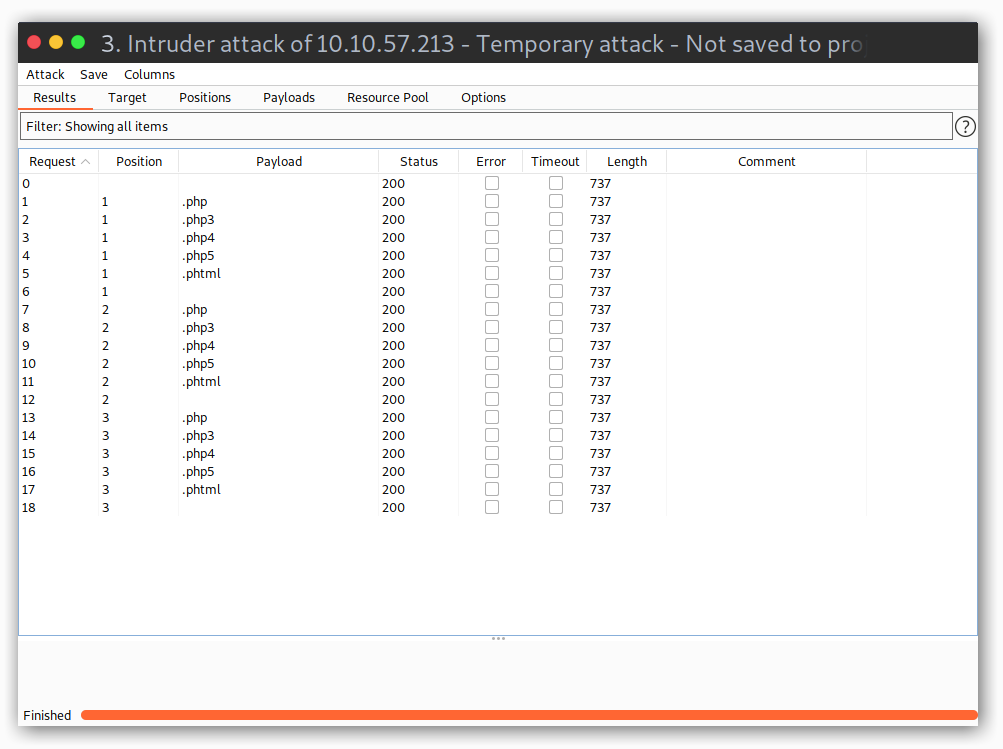Sort results by the Payload column
Viewport: 1003px width, 749px height.
pyautogui.click(x=279, y=161)
